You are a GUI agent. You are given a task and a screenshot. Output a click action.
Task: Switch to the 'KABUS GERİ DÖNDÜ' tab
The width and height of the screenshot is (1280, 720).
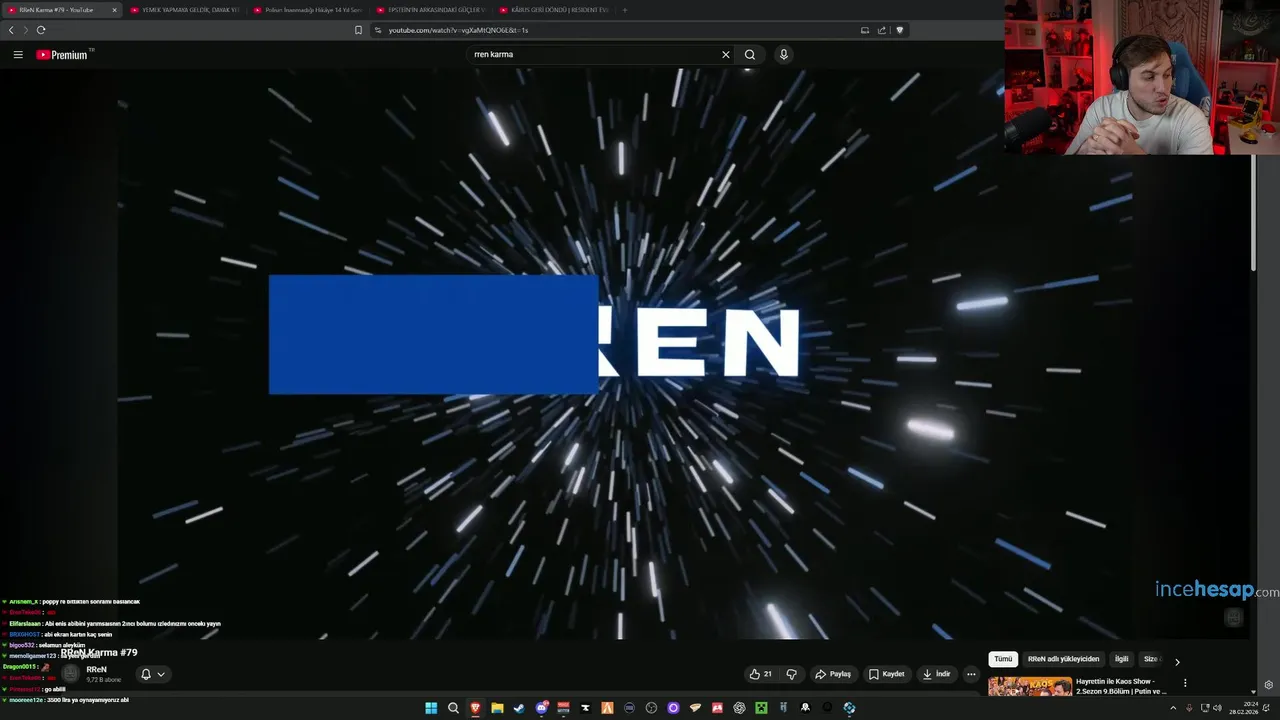tap(553, 10)
